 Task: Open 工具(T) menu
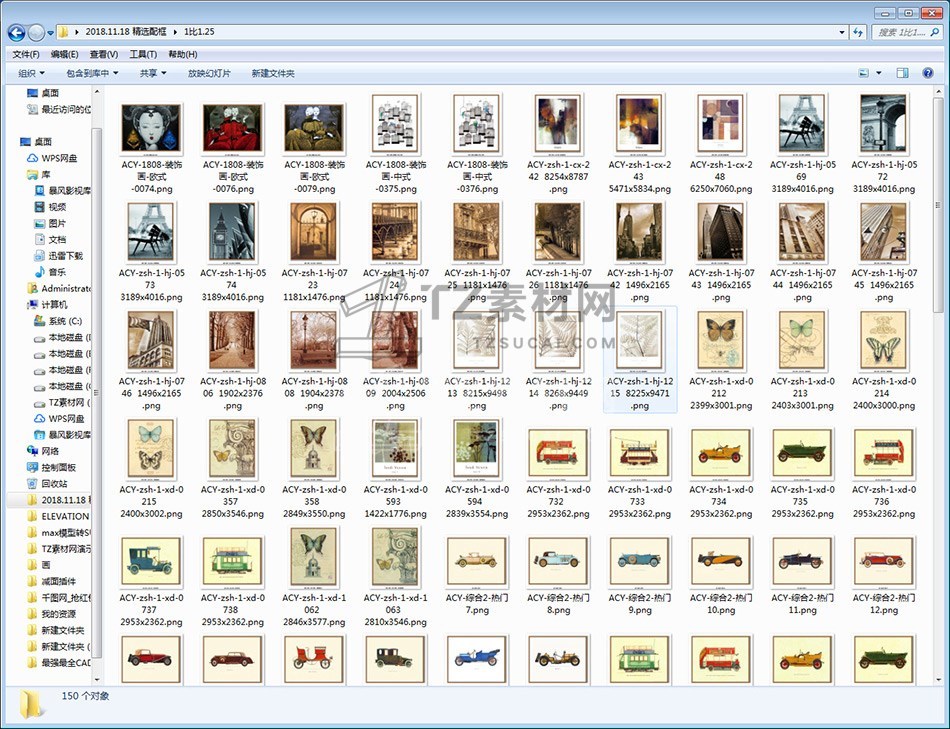coord(143,55)
